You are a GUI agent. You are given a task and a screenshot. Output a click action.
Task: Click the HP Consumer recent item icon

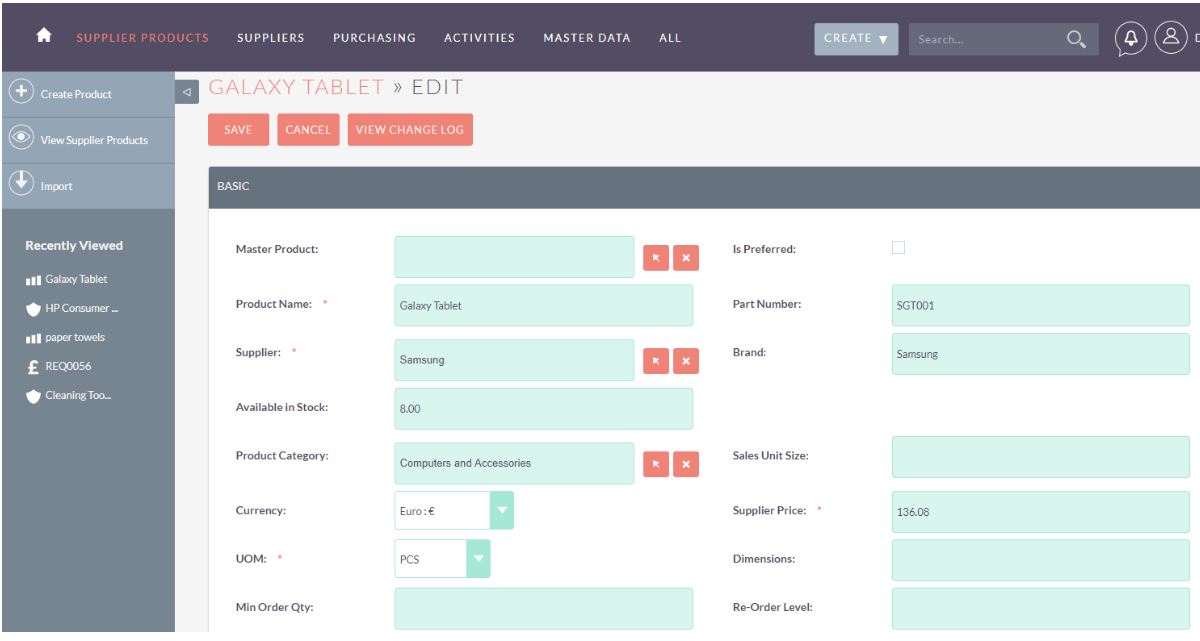[33, 309]
